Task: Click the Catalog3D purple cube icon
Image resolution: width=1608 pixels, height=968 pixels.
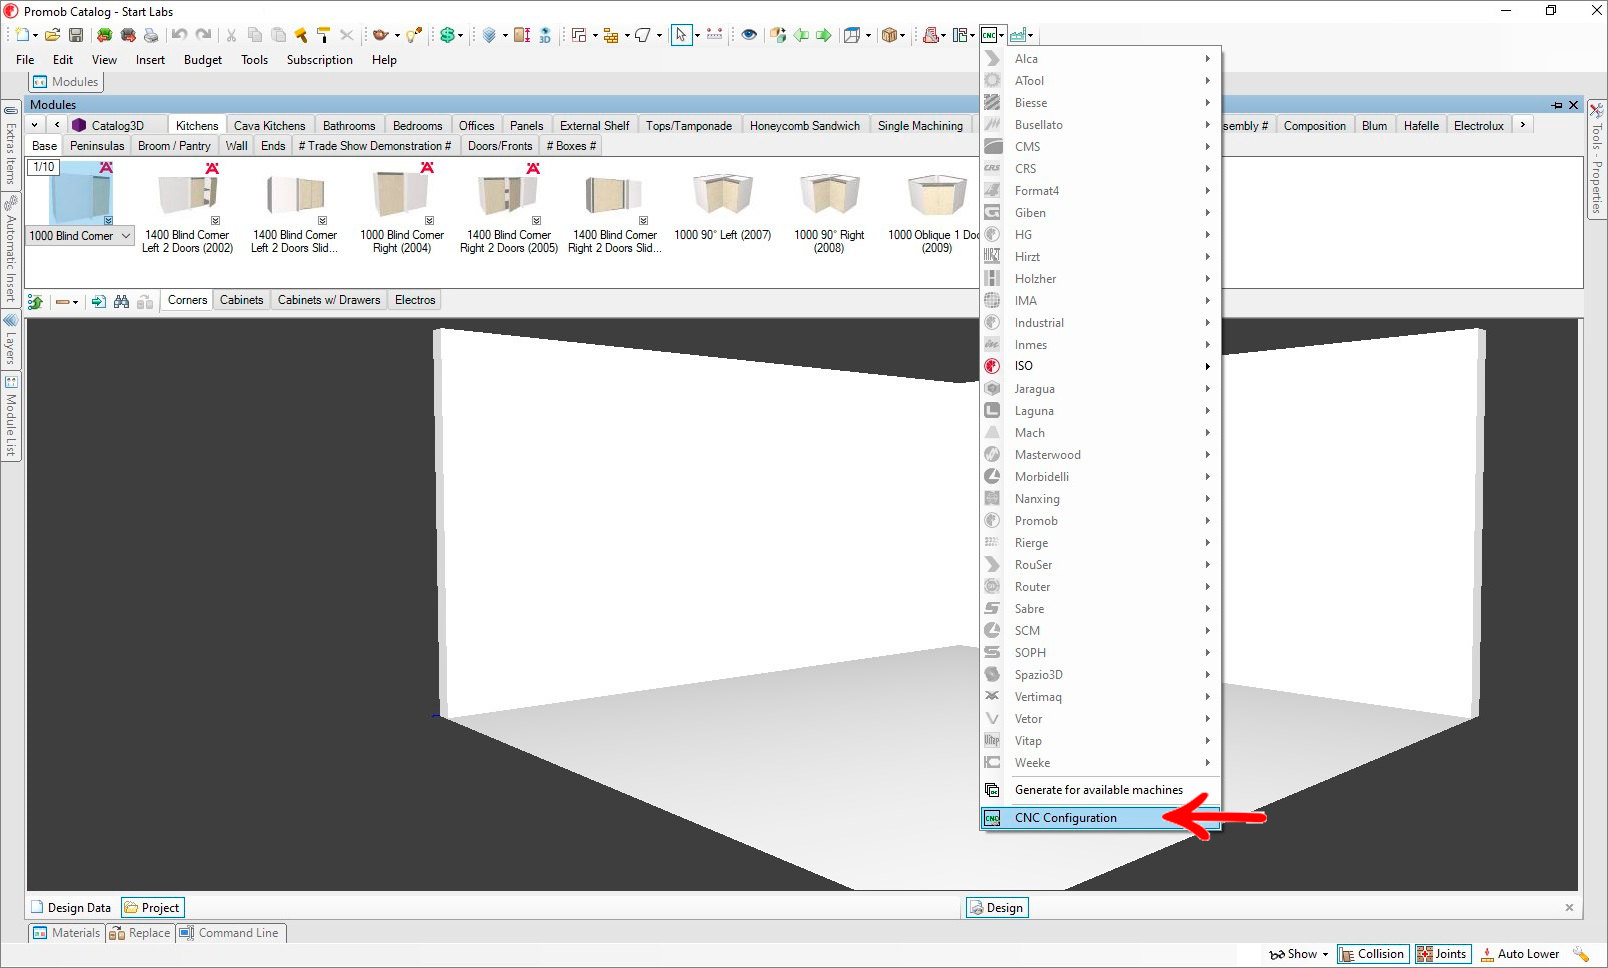Action: click(79, 125)
